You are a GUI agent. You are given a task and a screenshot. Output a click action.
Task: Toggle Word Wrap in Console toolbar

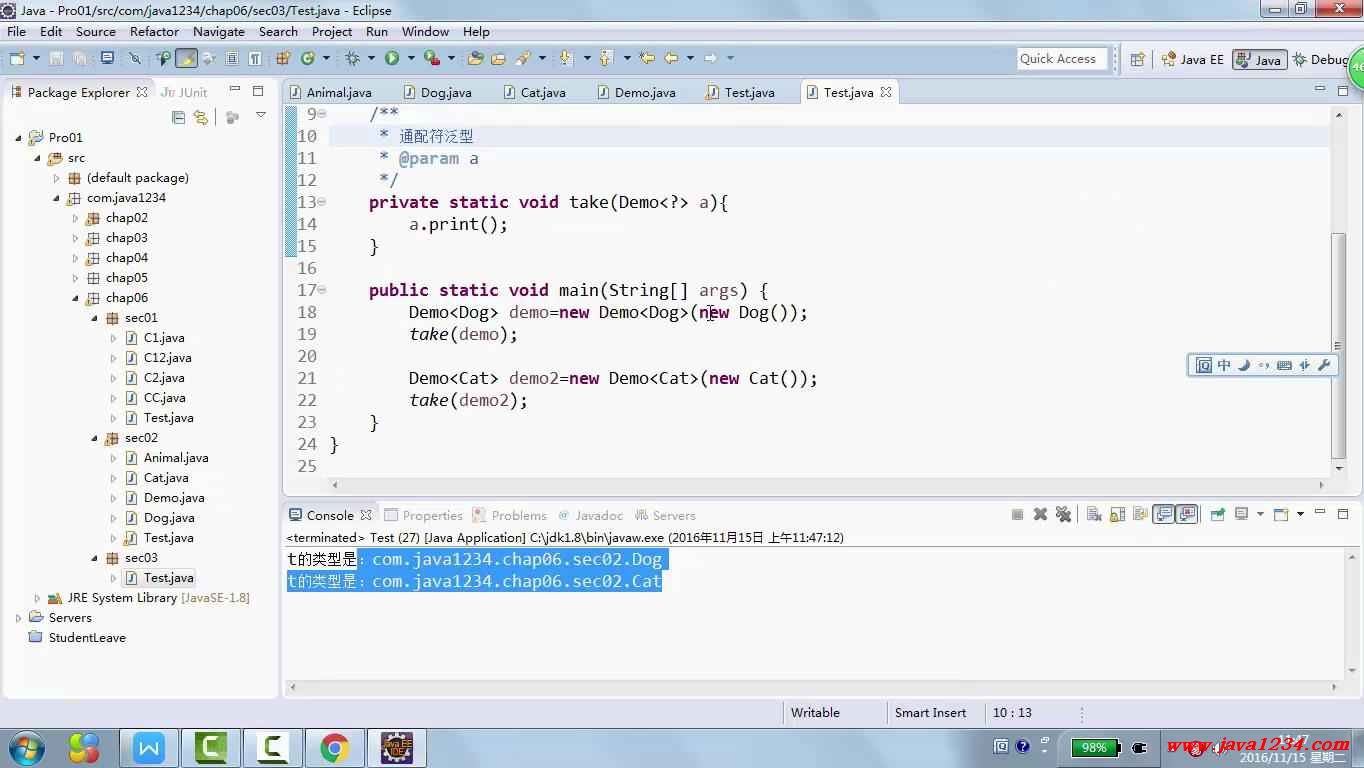(1140, 514)
